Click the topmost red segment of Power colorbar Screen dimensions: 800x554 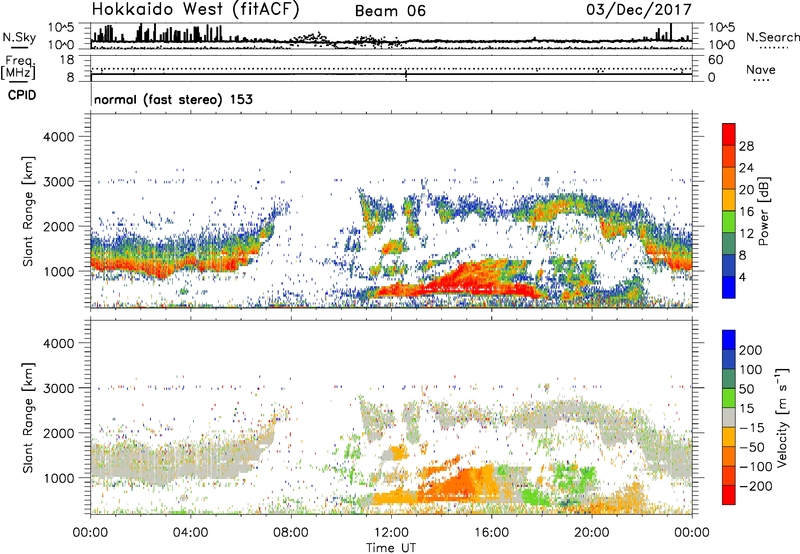pos(729,135)
